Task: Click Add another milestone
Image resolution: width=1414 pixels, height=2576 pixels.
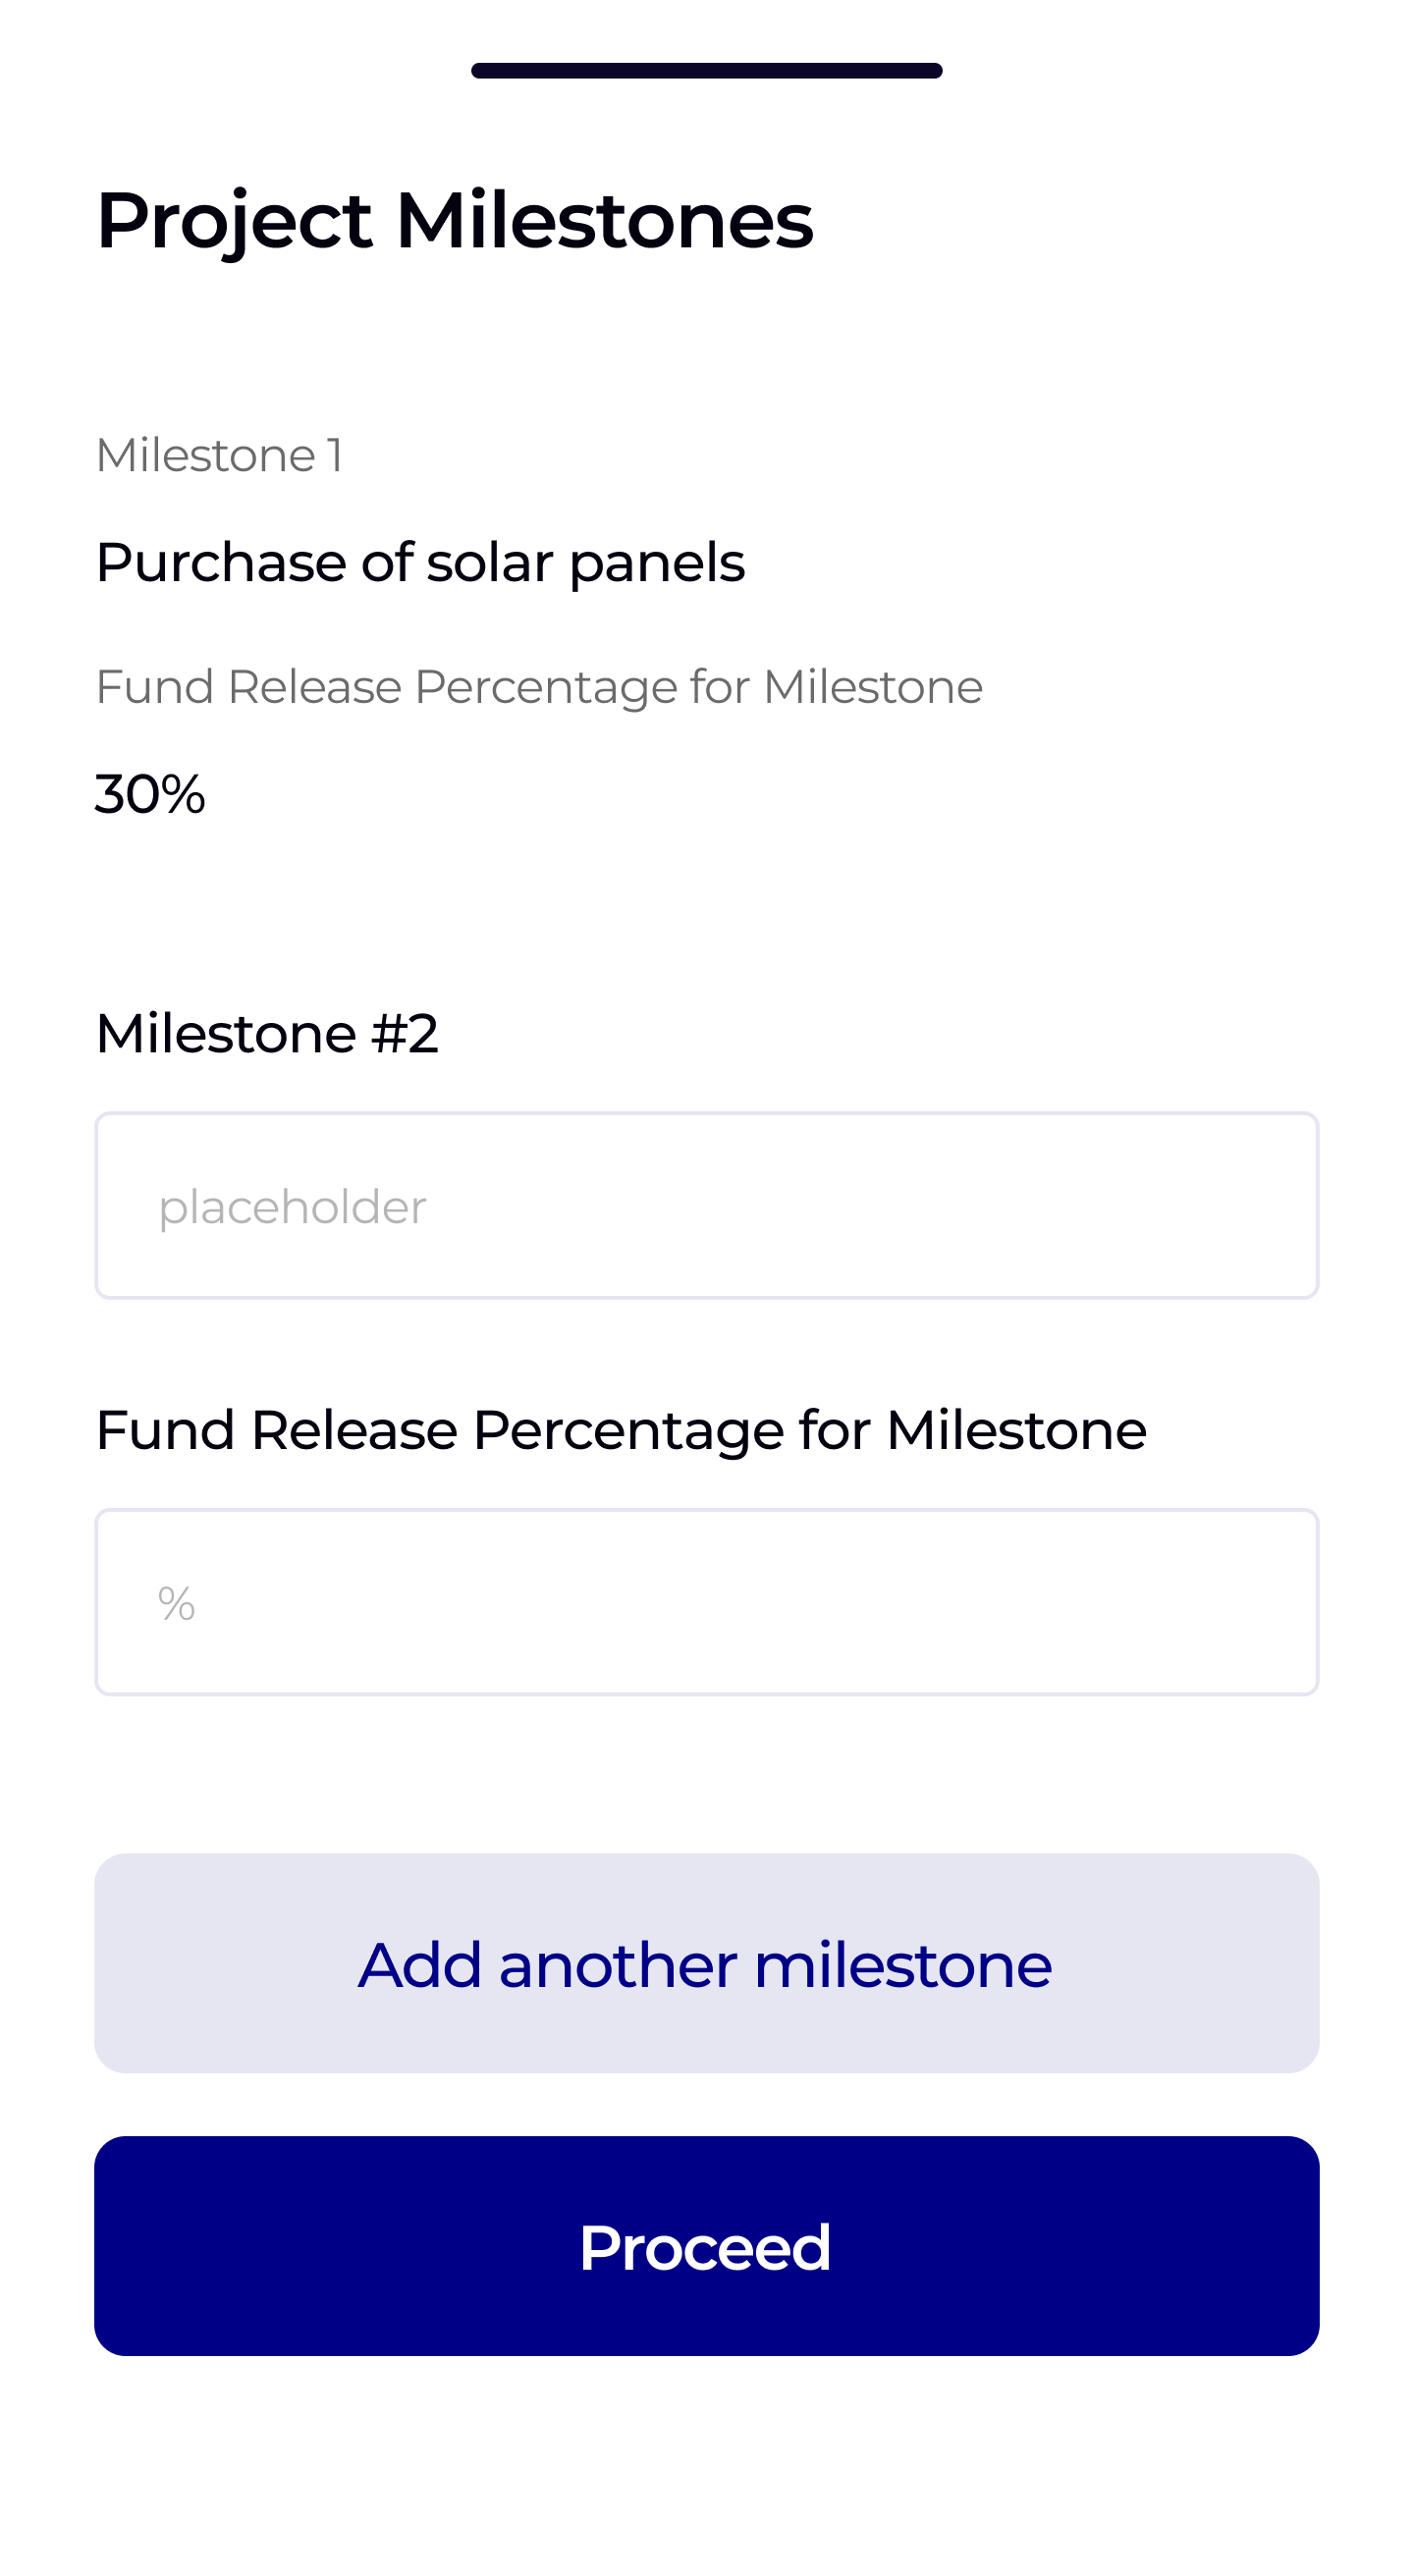Action: click(x=706, y=1964)
